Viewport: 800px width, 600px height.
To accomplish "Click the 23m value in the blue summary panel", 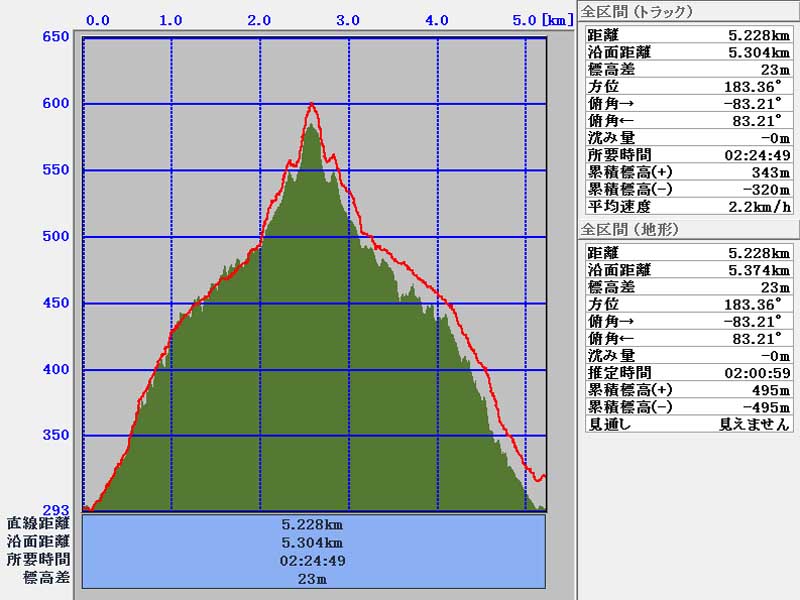I will 313,578.
